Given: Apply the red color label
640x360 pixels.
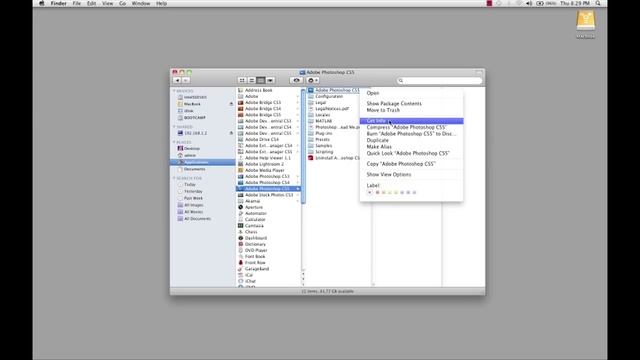Looking at the screenshot, I should click(378, 192).
